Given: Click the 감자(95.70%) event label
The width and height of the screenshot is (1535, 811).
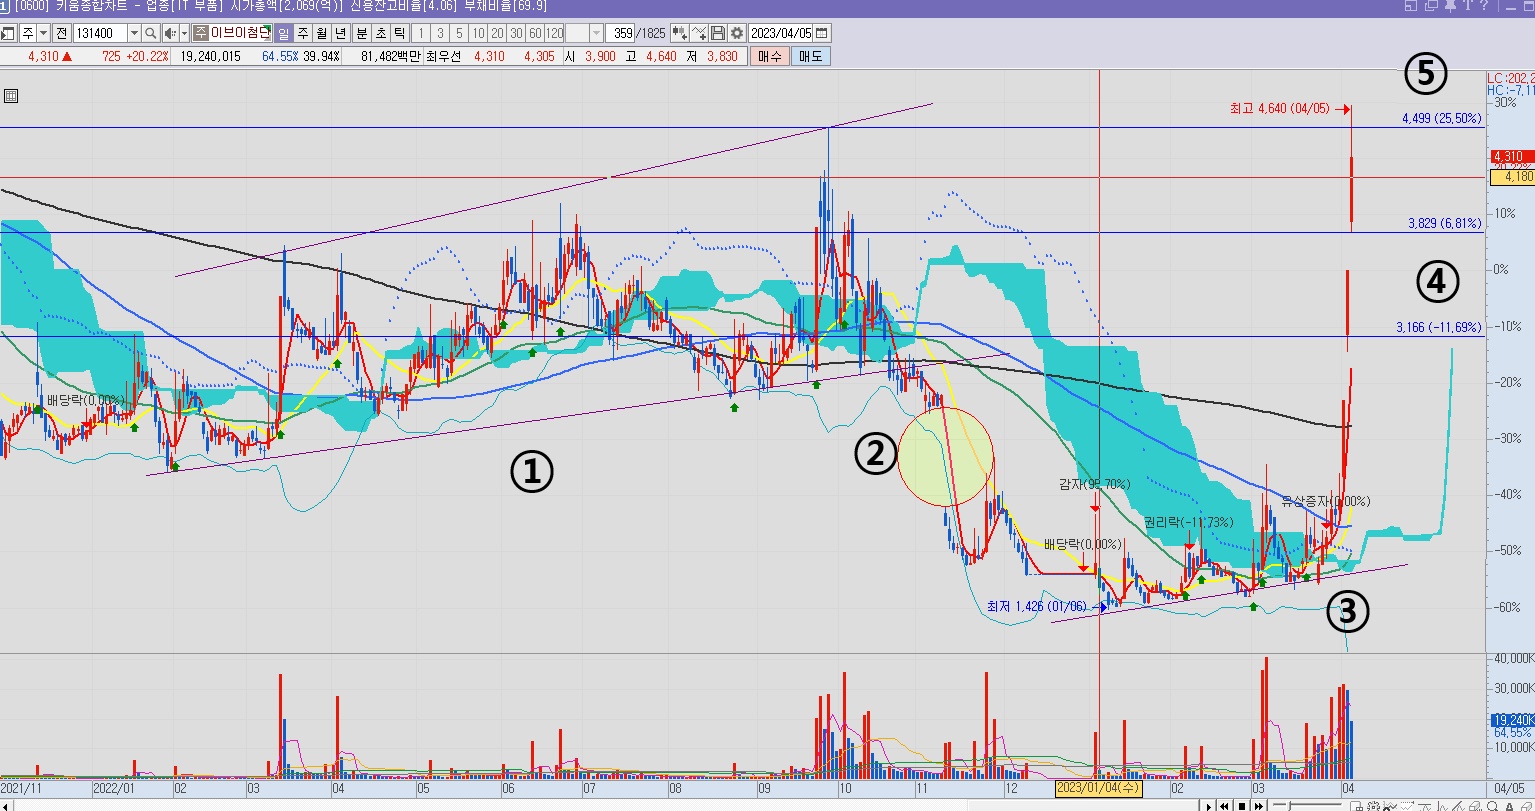Looking at the screenshot, I should [x=1095, y=484].
